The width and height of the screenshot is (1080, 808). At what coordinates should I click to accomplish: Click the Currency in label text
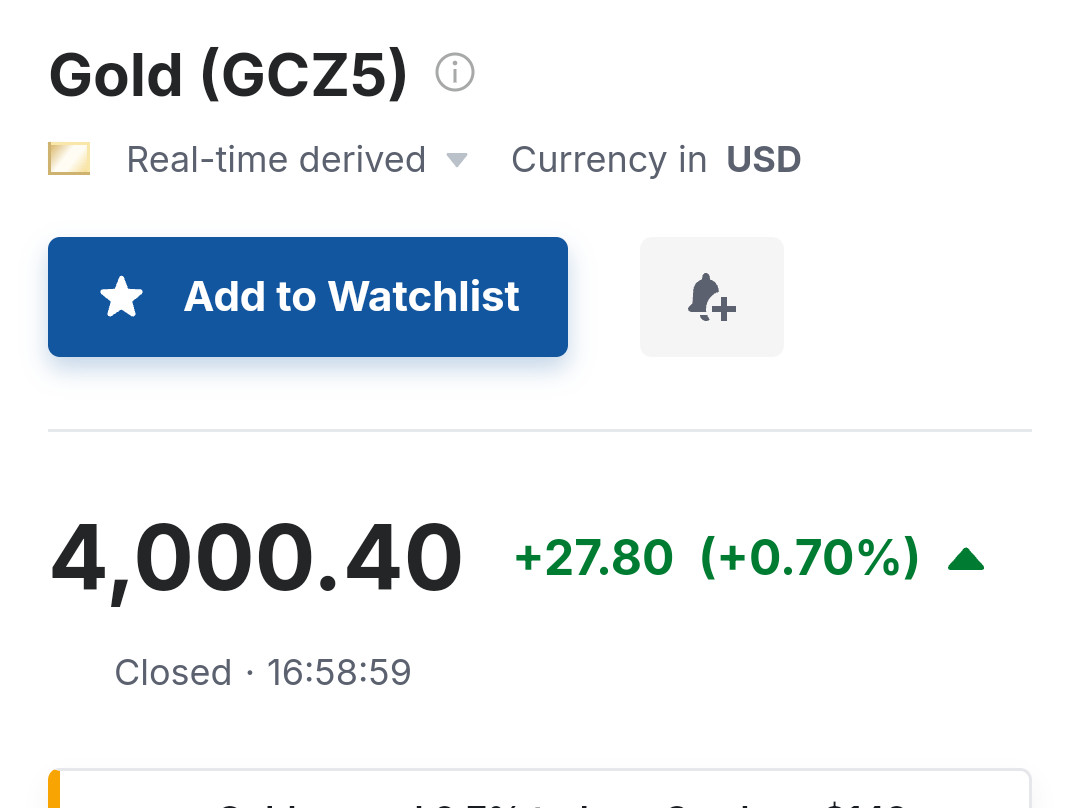tap(609, 160)
